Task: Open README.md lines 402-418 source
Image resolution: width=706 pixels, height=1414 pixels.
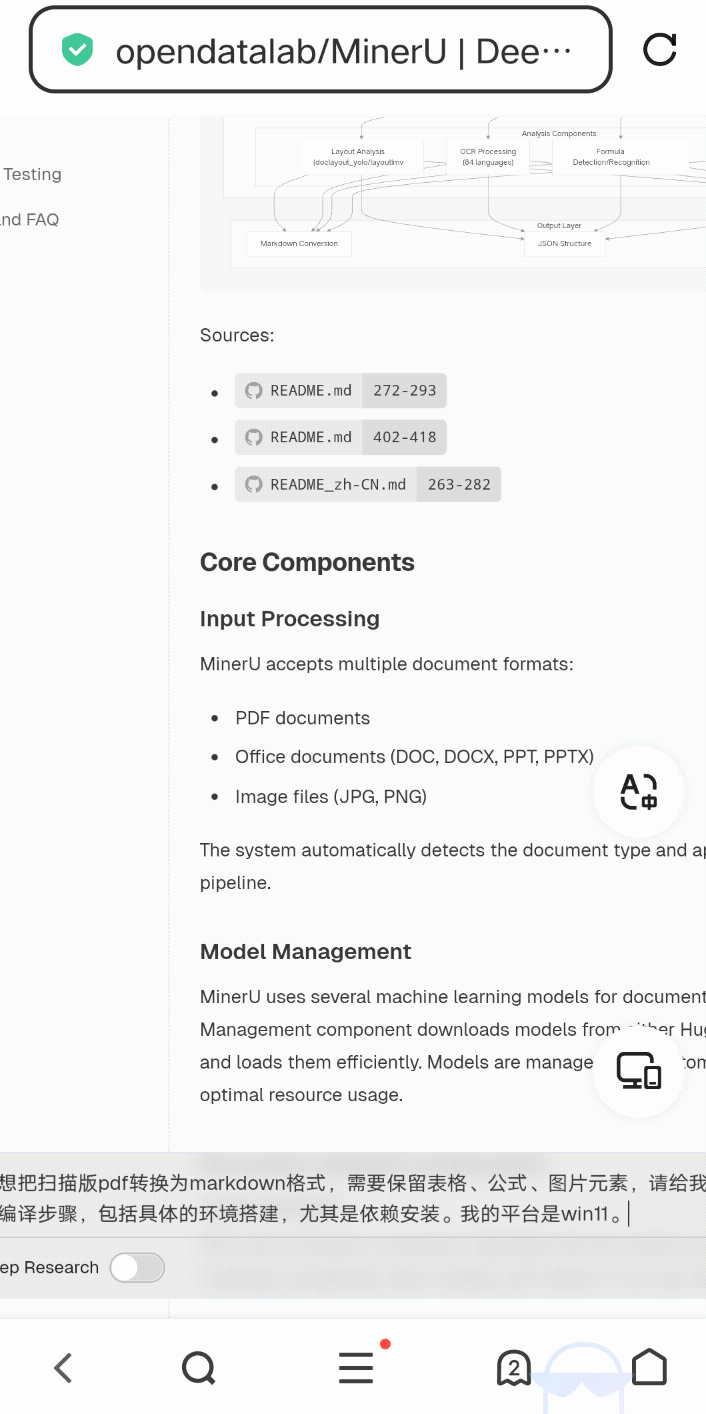Action: tap(340, 437)
